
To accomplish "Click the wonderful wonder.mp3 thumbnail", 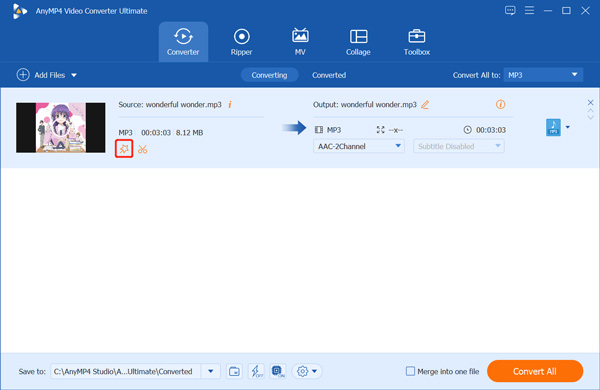I will click(x=61, y=127).
